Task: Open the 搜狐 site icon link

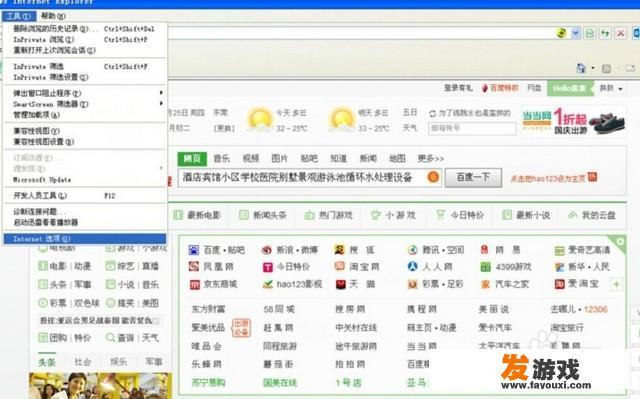Action: tap(340, 250)
